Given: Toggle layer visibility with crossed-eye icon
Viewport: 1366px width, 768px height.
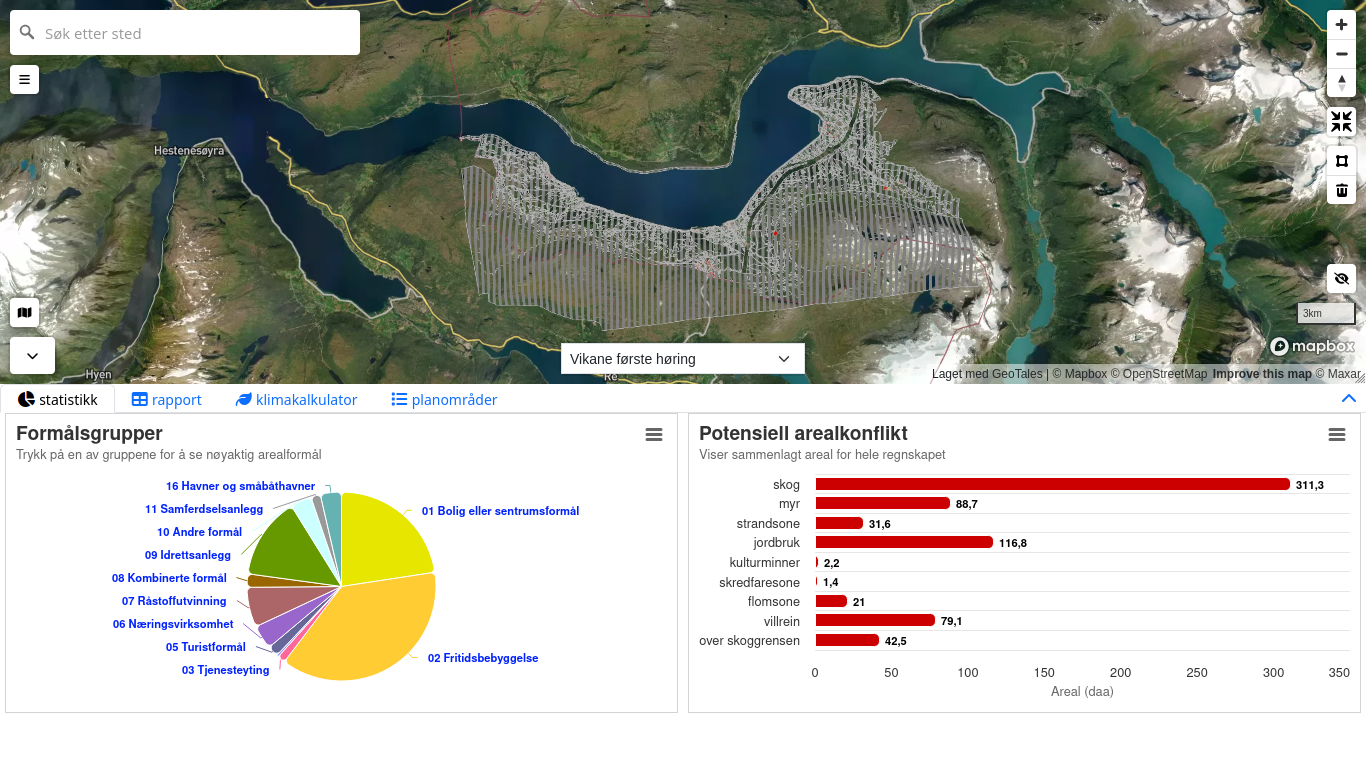Looking at the screenshot, I should (1341, 279).
